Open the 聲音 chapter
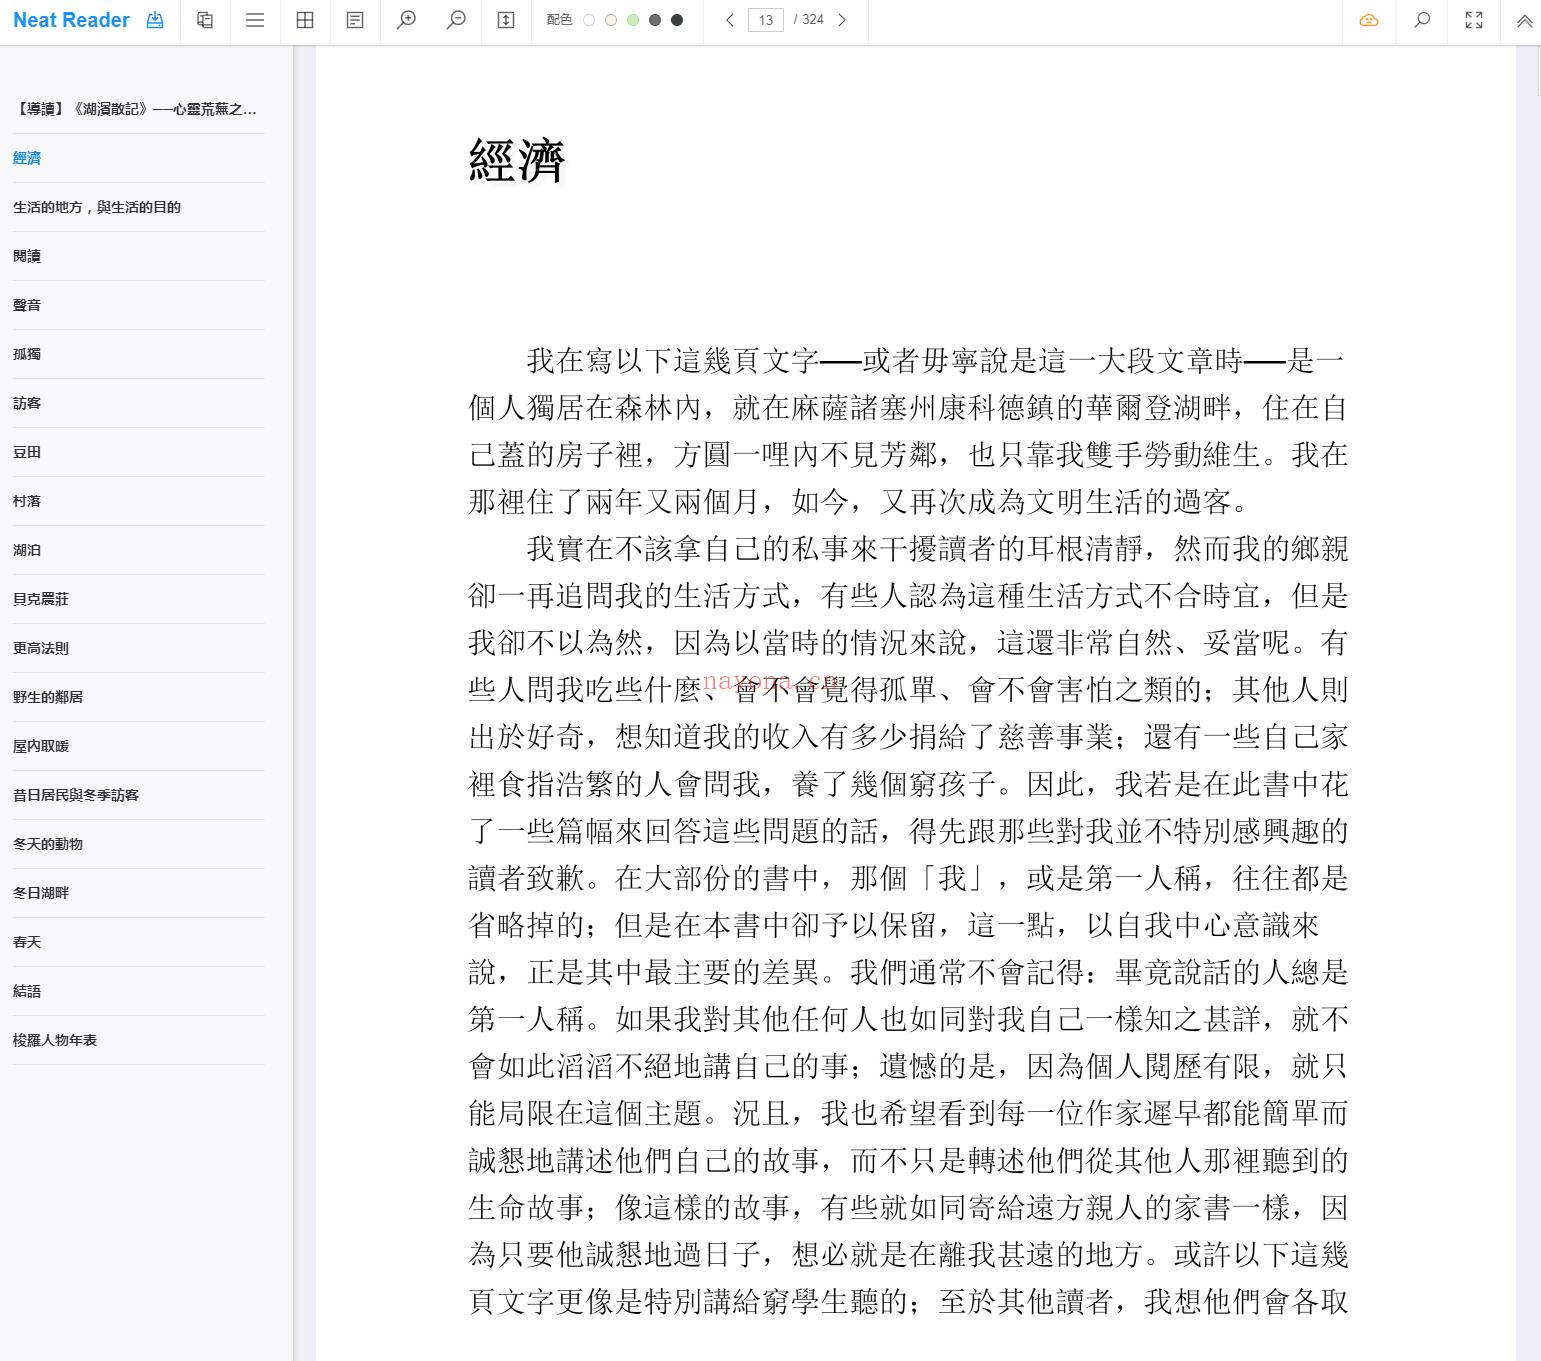 point(138,305)
